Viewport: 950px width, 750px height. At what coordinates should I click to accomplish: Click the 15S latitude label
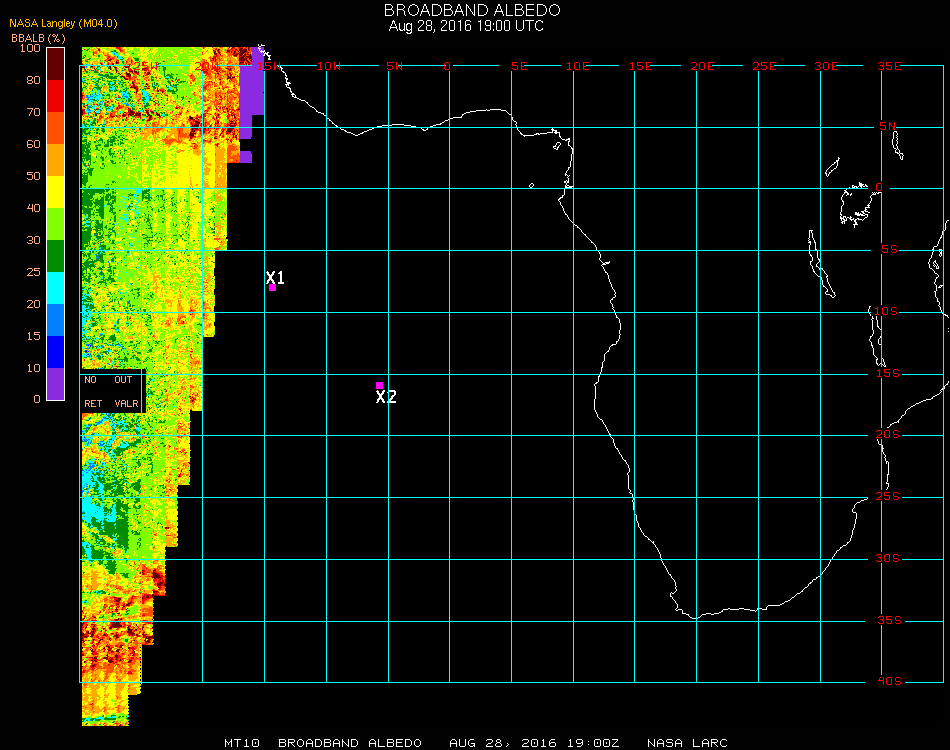(x=890, y=374)
